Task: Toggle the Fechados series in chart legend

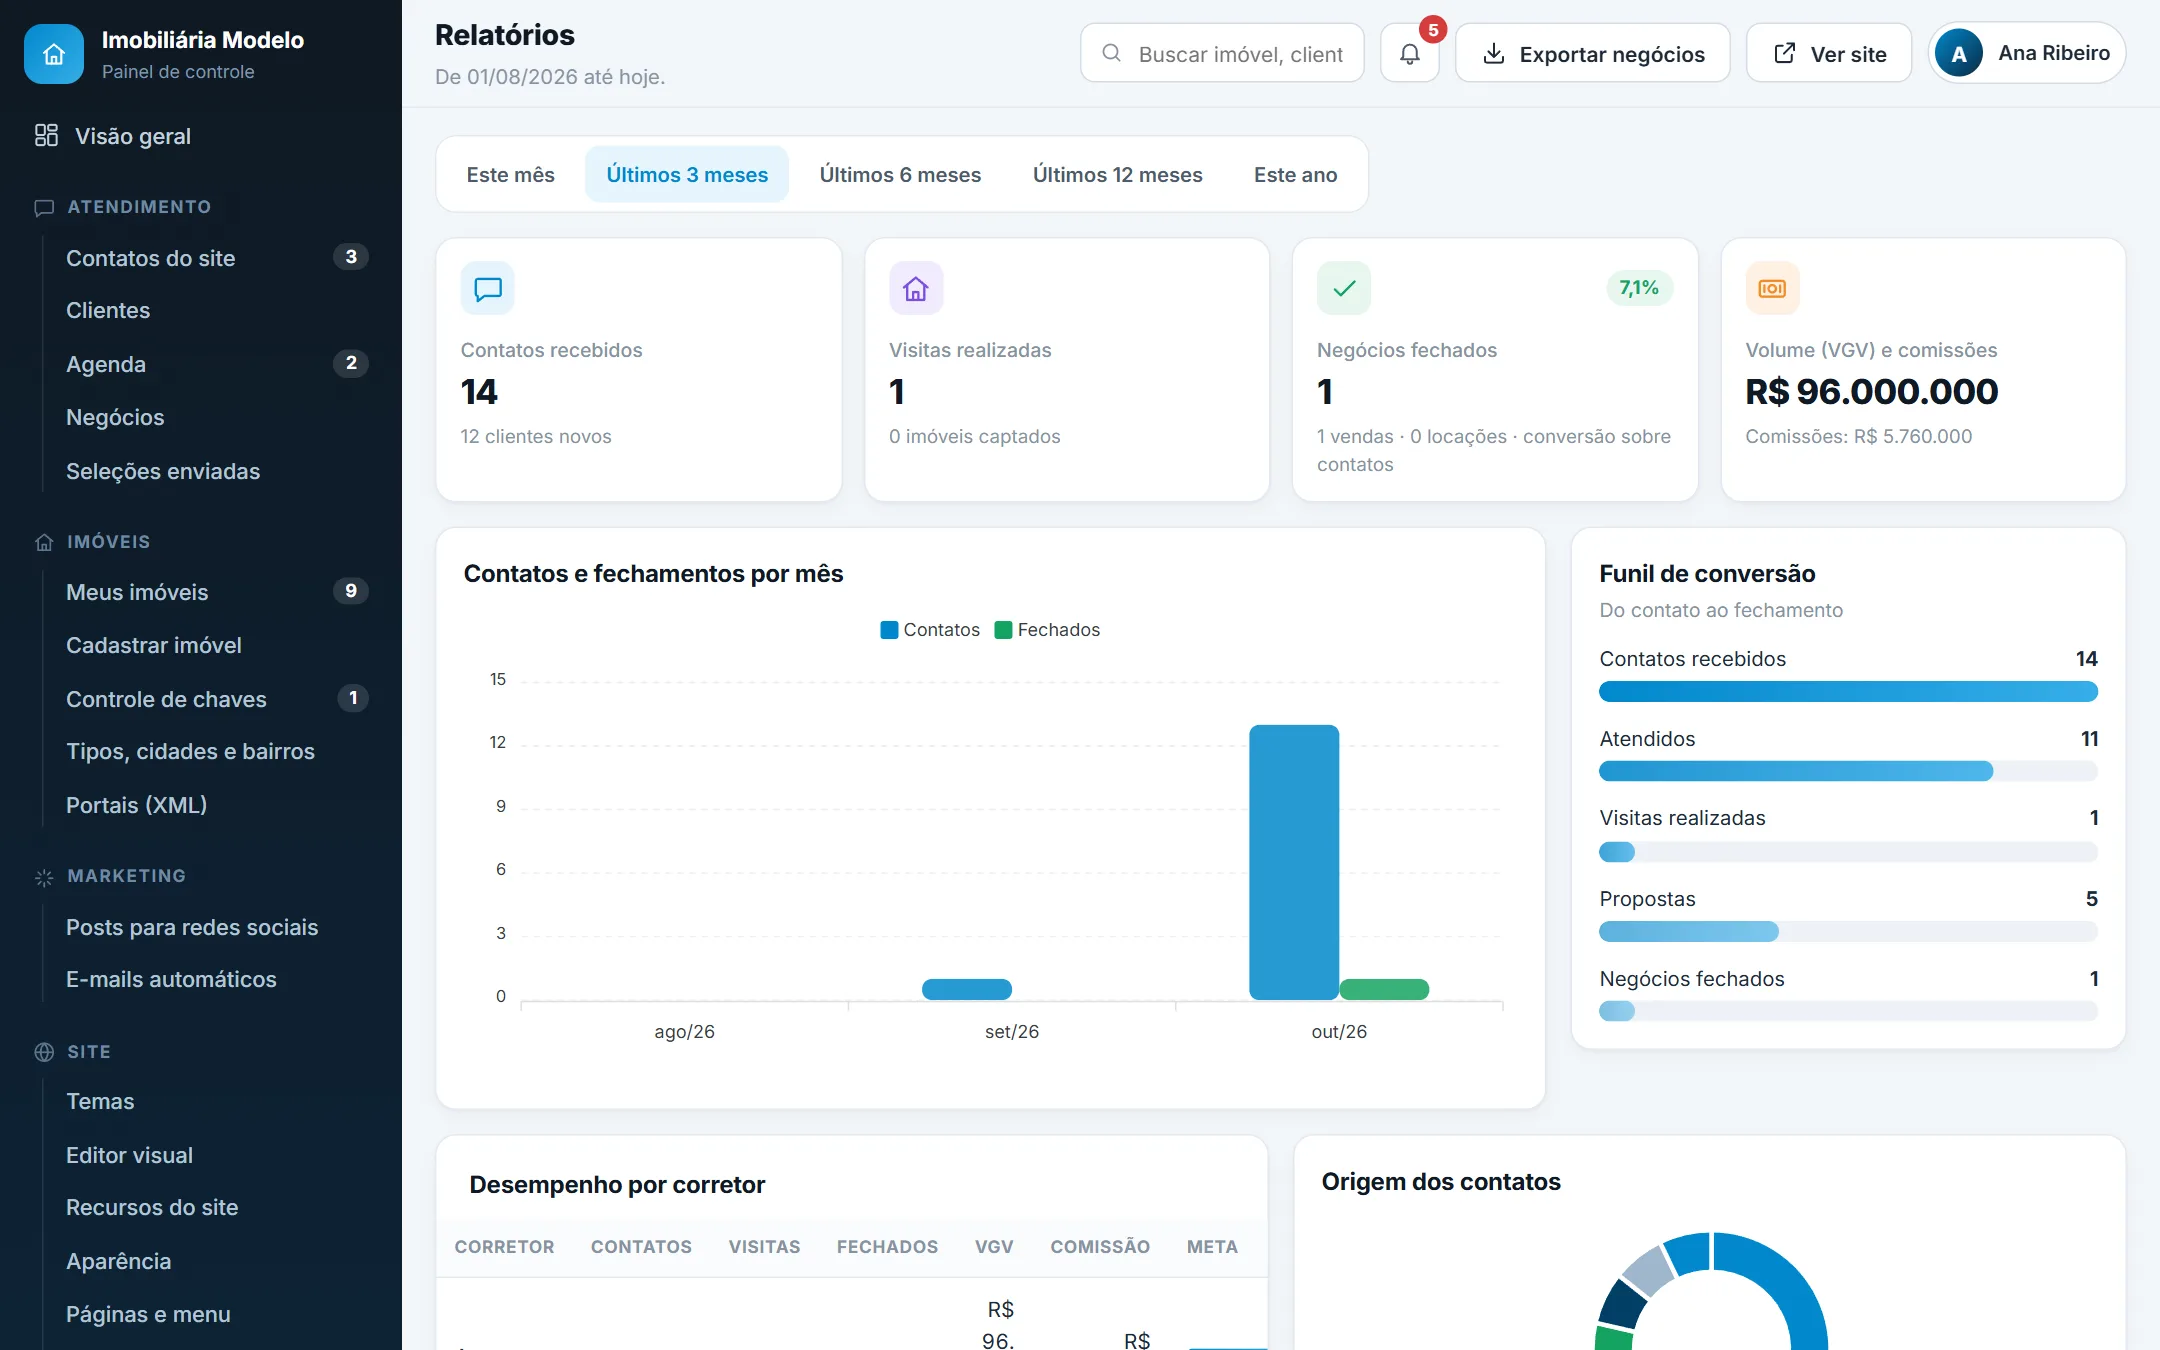Action: click(1047, 630)
